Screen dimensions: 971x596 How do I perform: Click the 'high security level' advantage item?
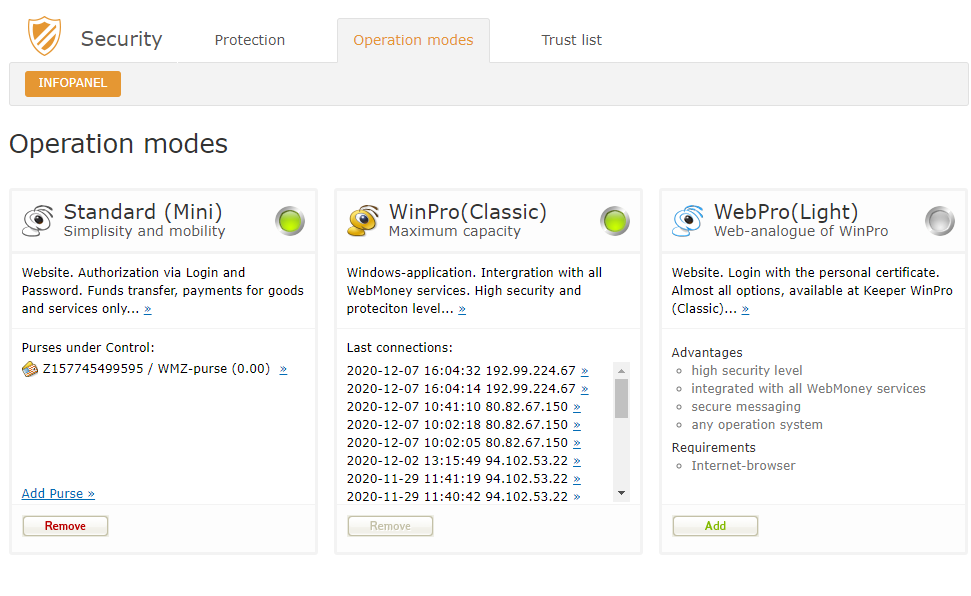coord(747,370)
